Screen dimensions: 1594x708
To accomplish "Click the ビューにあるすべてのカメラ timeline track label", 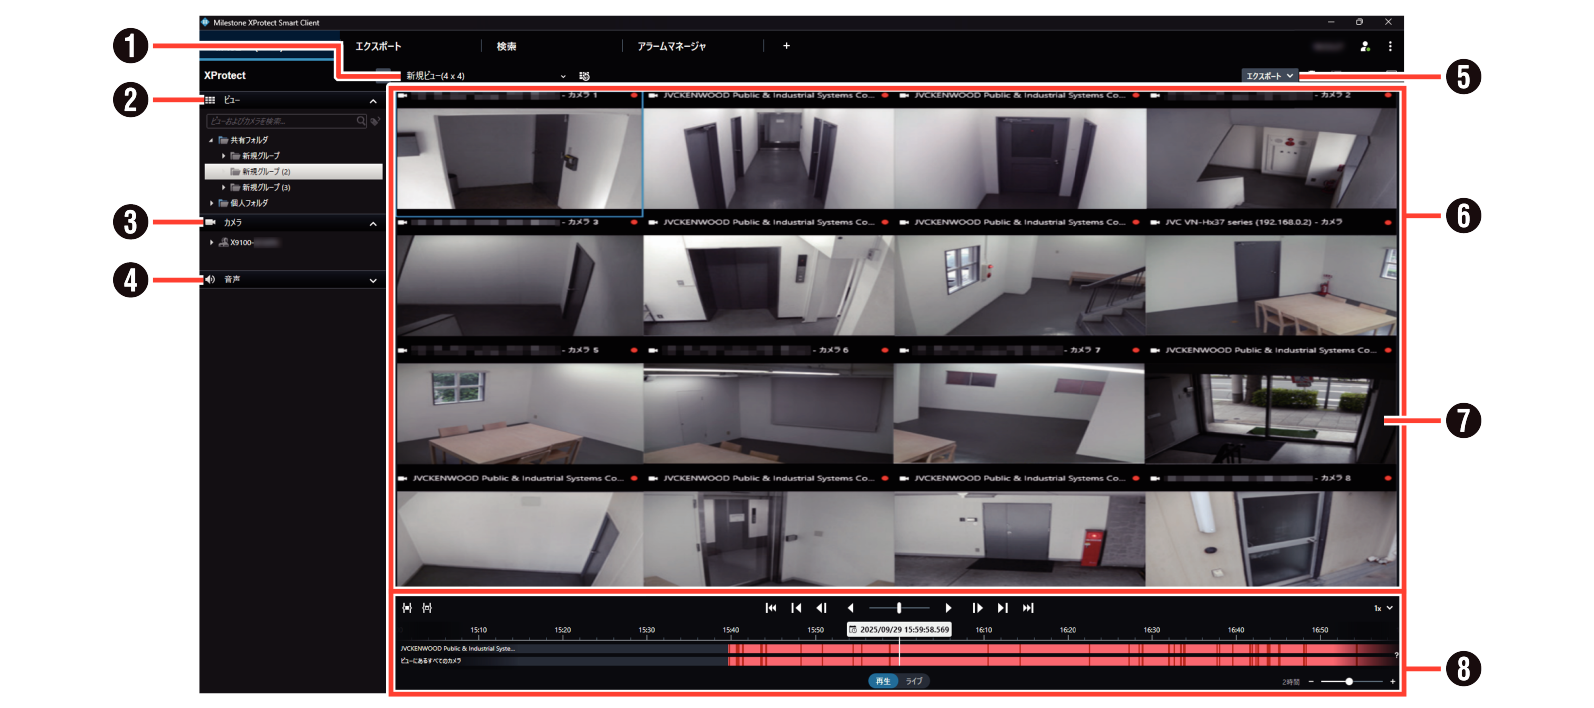I will click(431, 661).
